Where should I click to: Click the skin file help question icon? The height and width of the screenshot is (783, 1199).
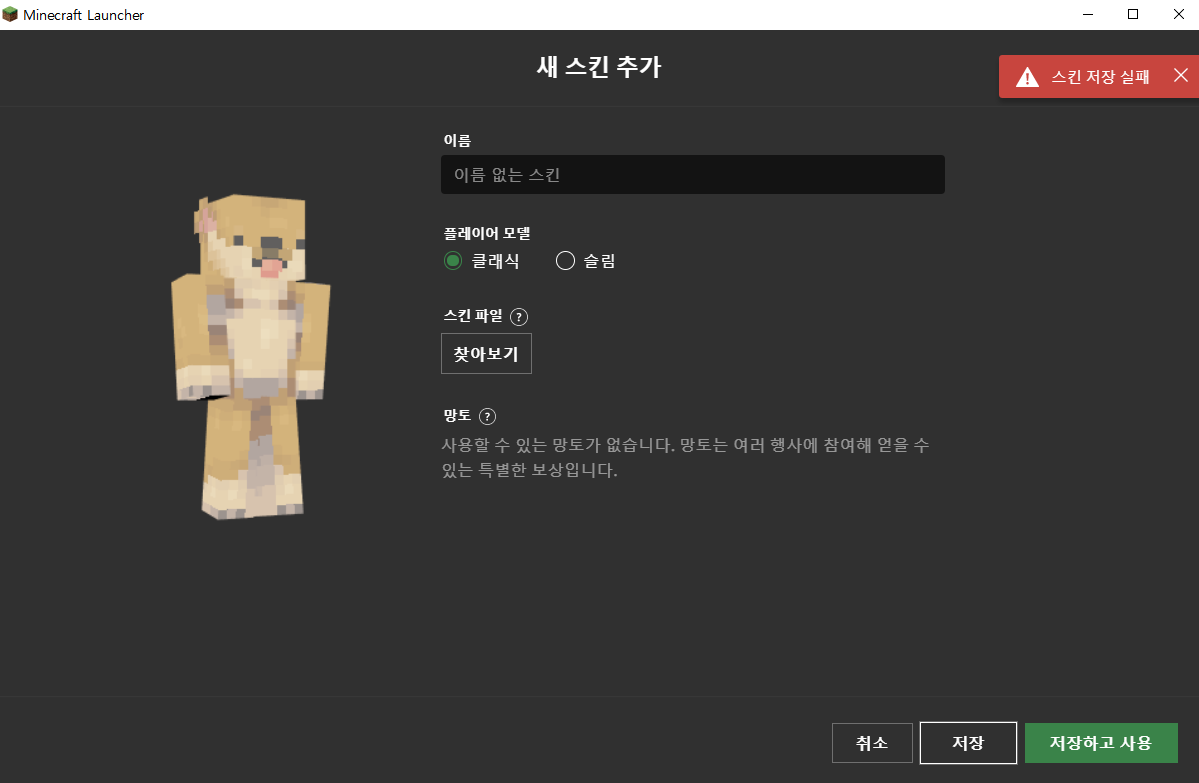point(518,317)
